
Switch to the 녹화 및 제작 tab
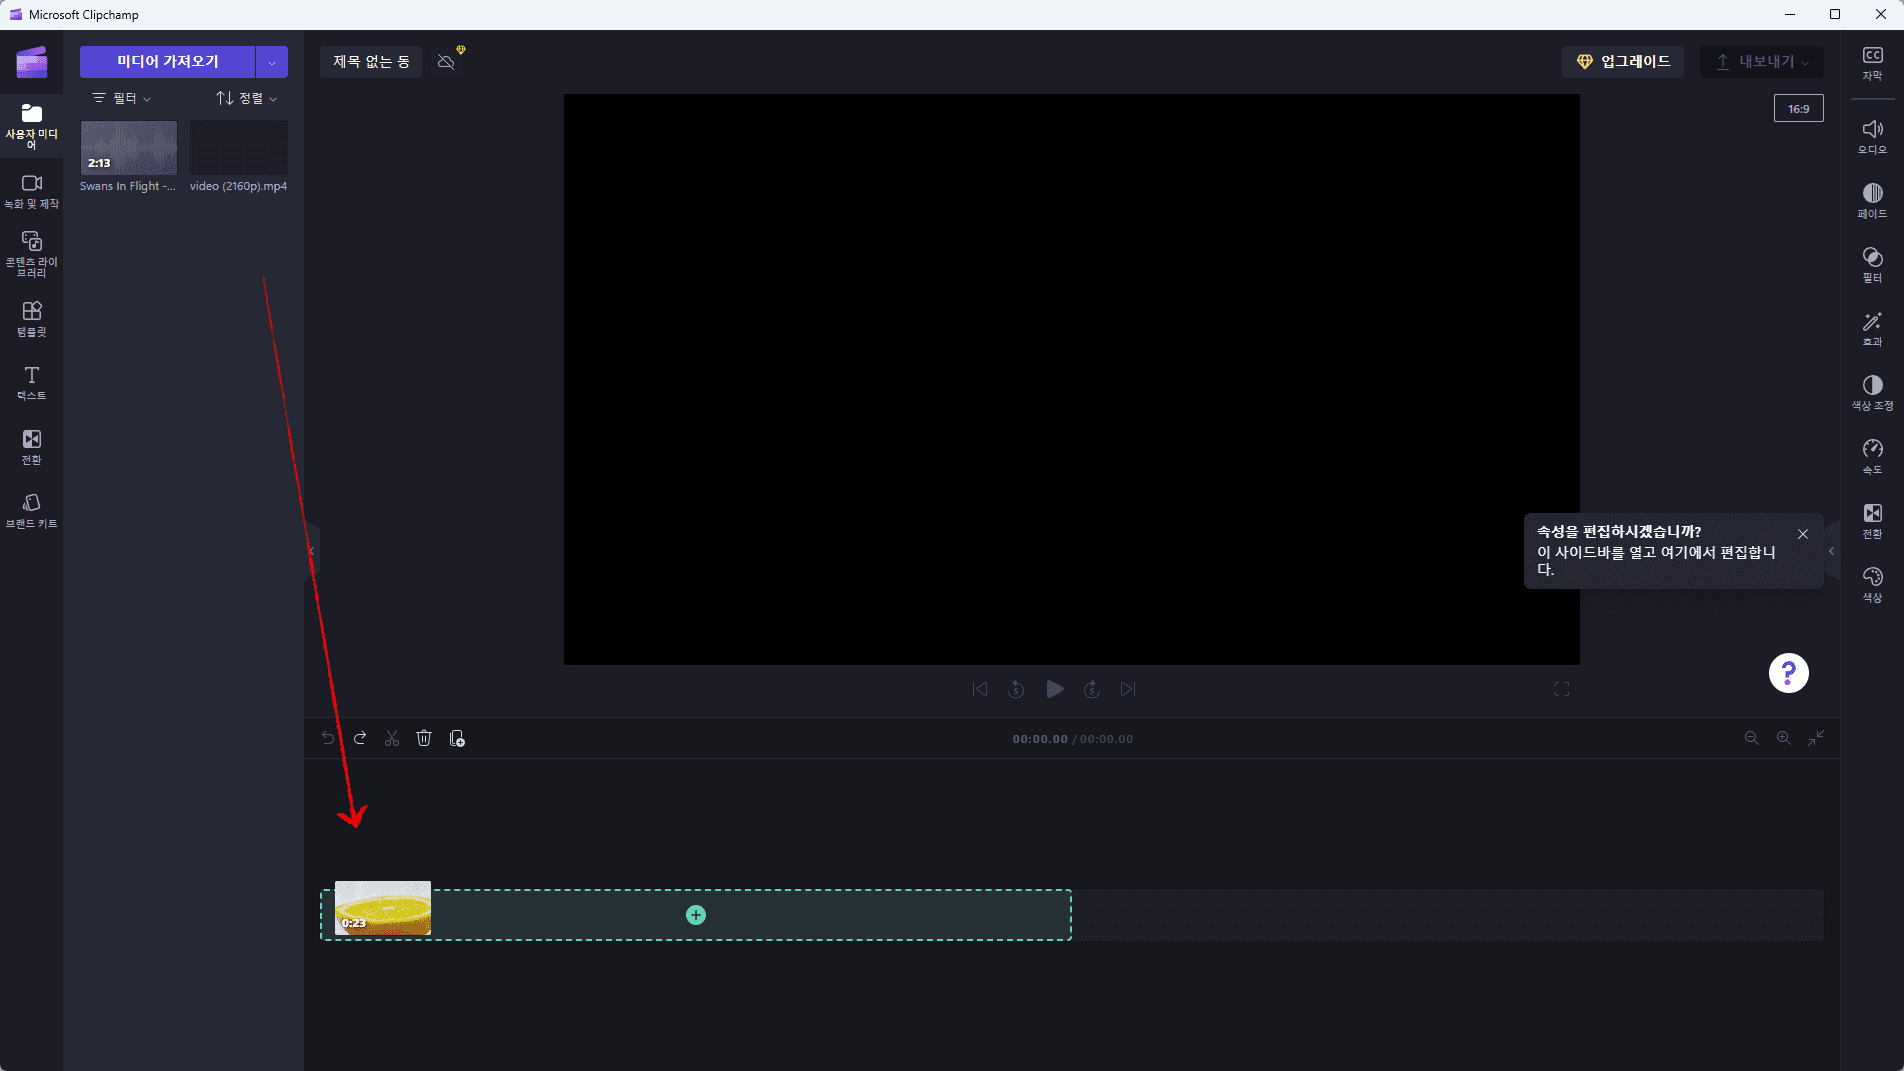(x=31, y=190)
